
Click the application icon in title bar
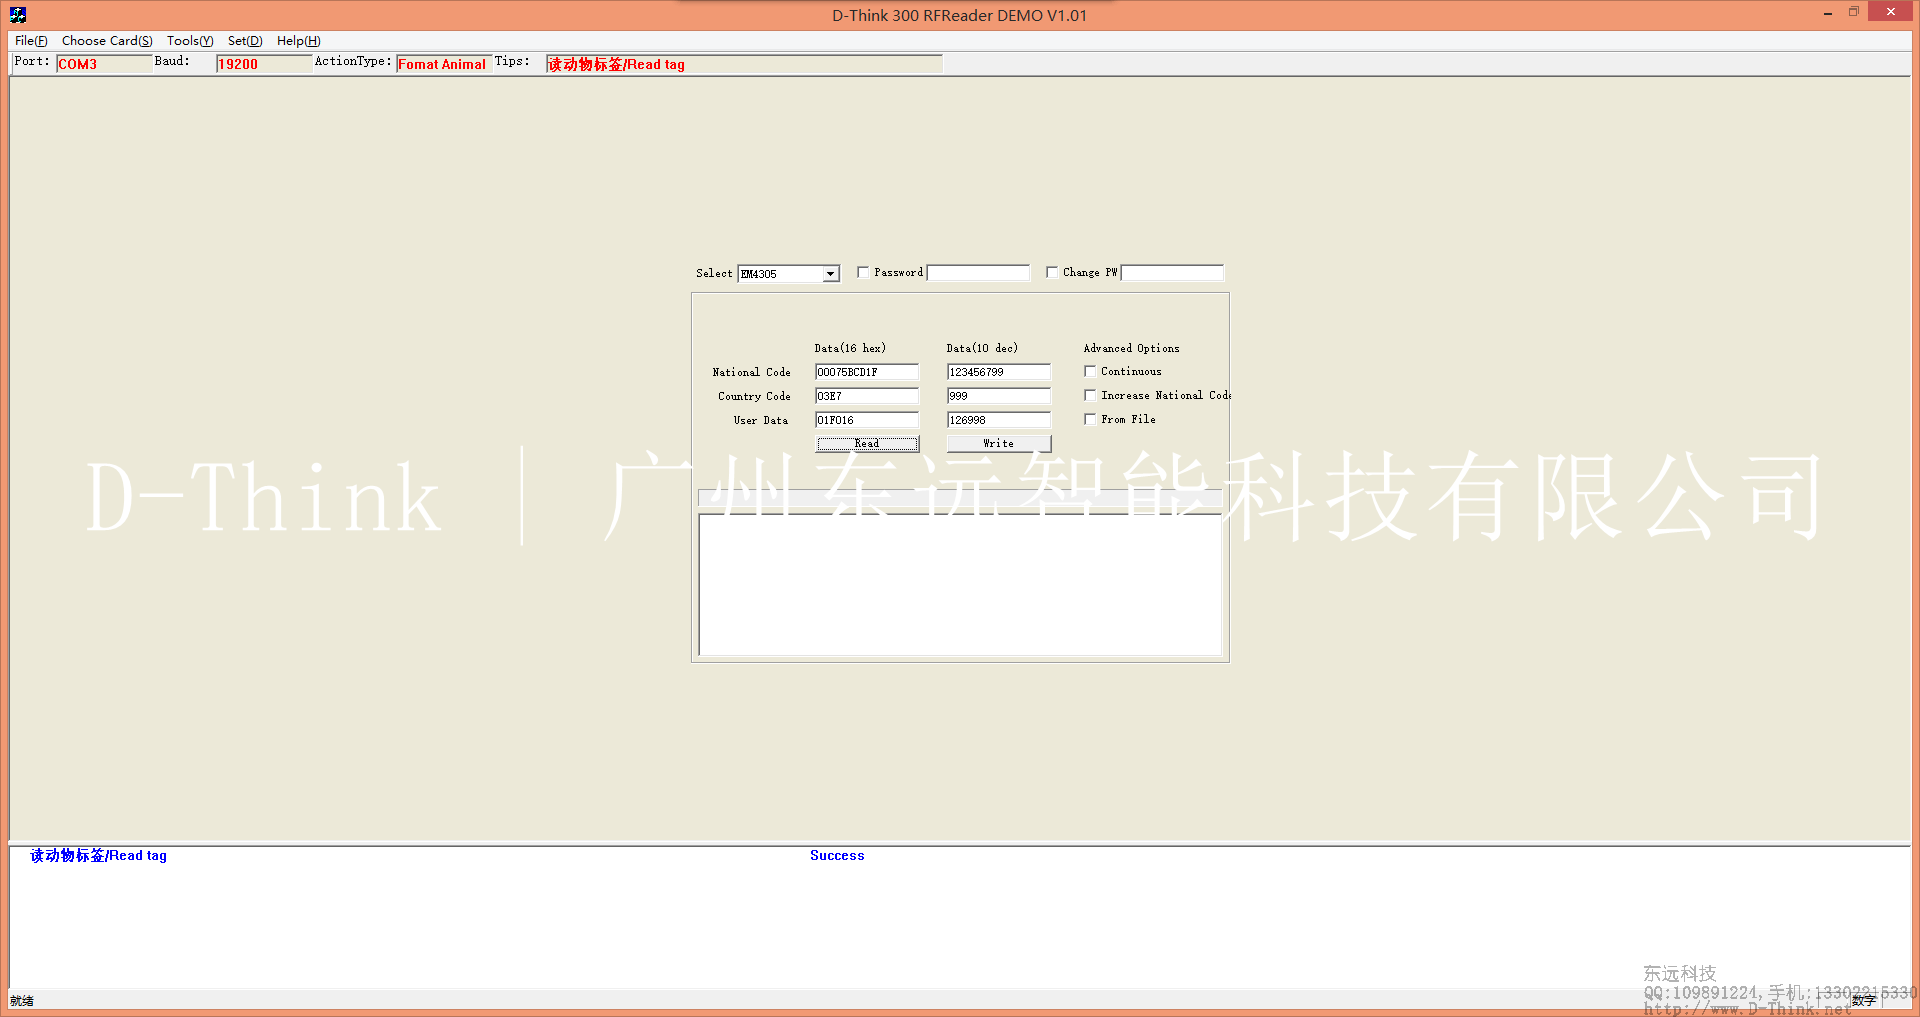tap(18, 14)
